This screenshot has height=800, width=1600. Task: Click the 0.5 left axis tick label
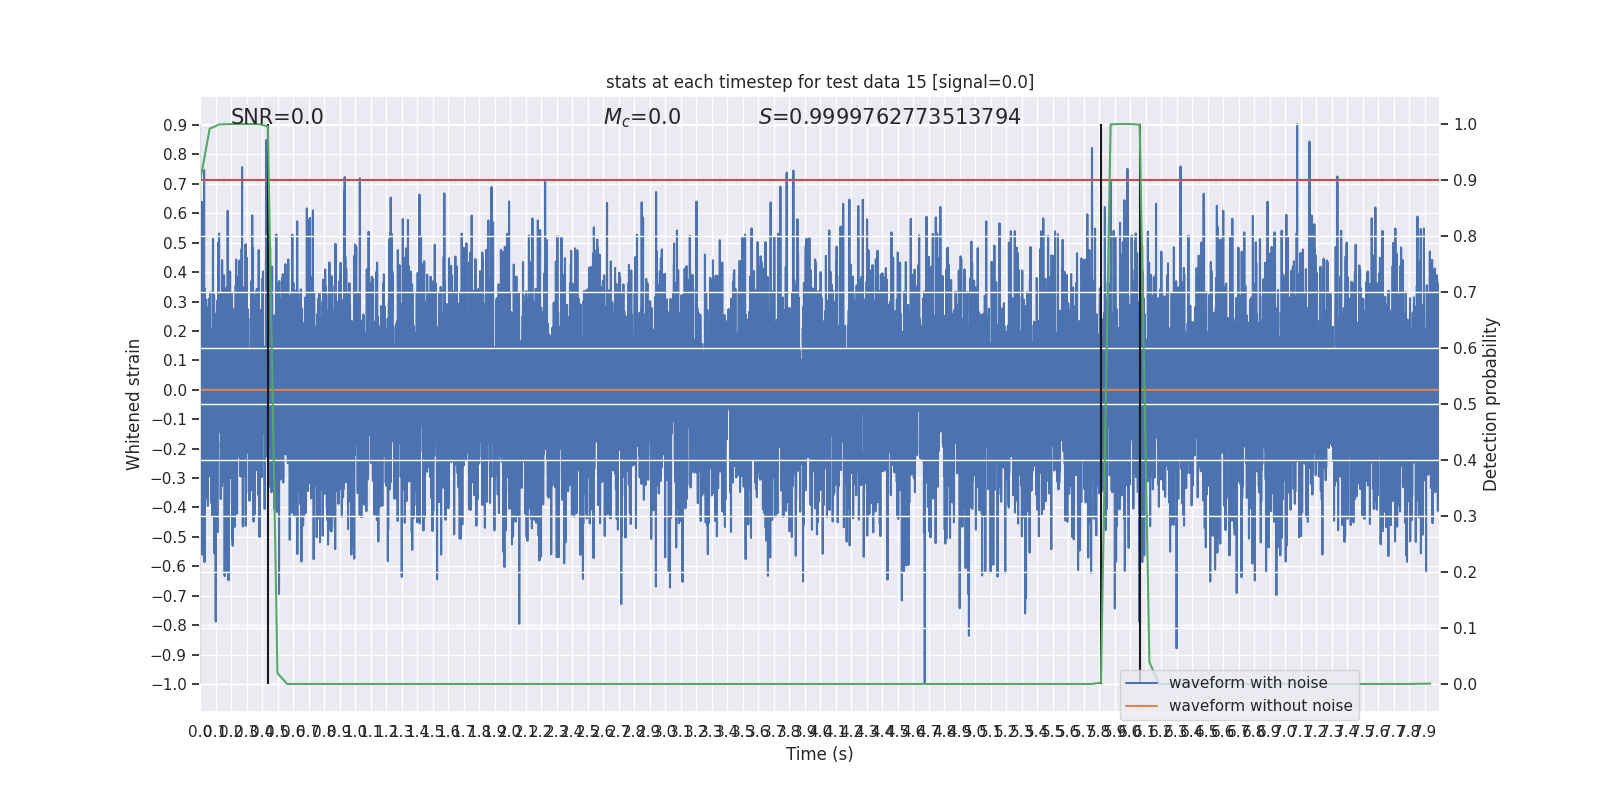[x=175, y=243]
